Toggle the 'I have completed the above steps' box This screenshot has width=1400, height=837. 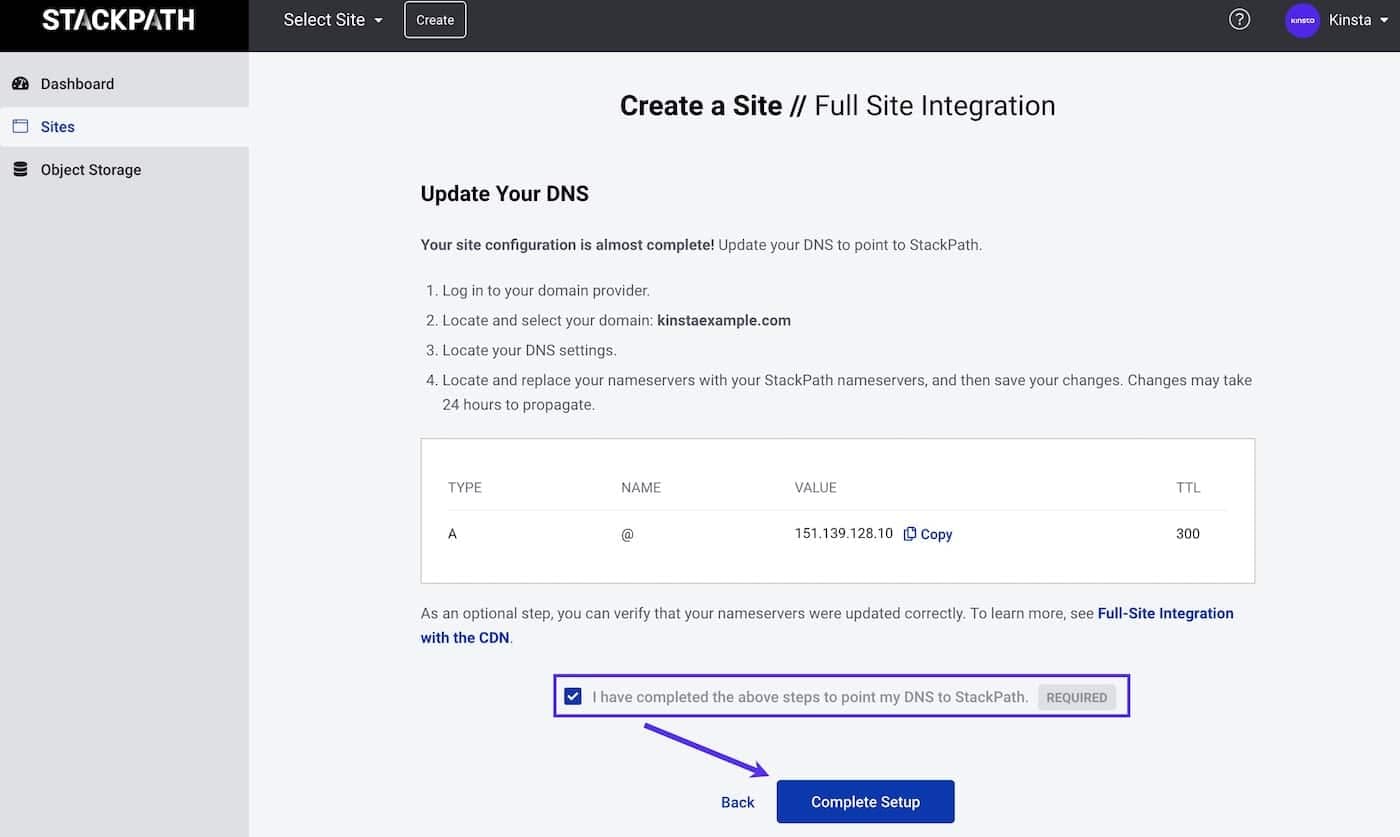[573, 695]
